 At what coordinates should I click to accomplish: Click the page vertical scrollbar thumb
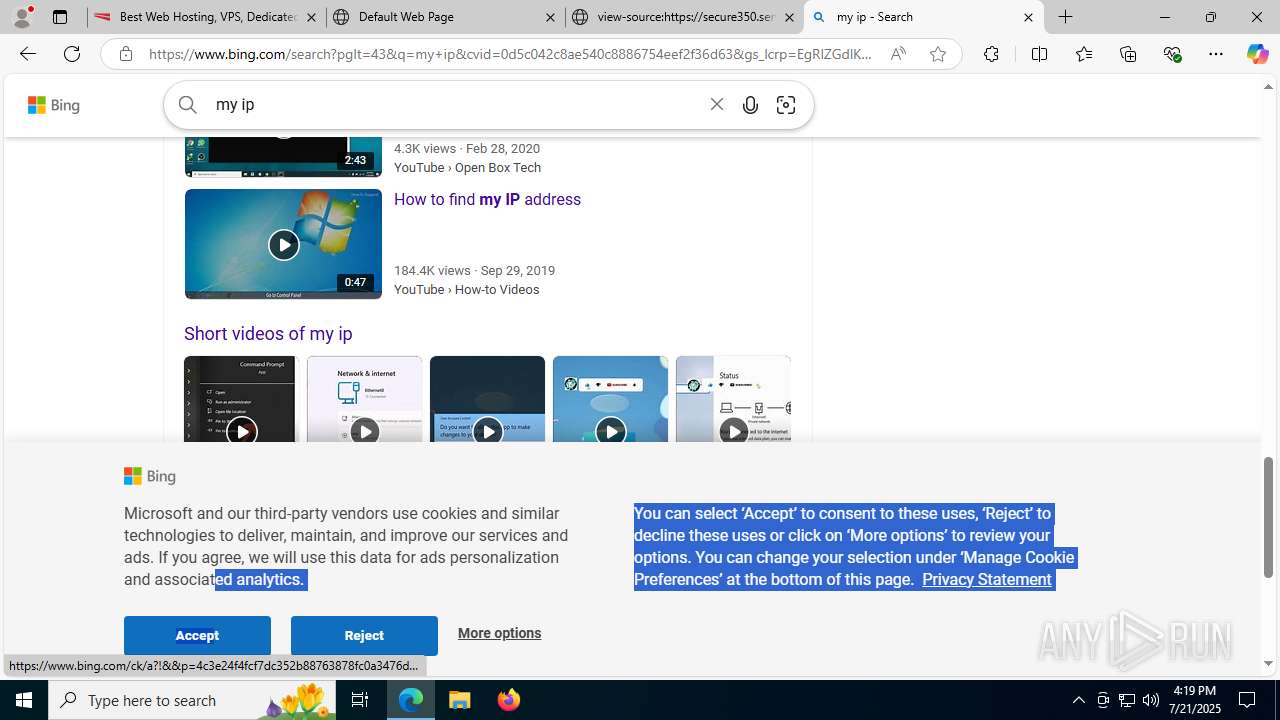[x=1269, y=518]
